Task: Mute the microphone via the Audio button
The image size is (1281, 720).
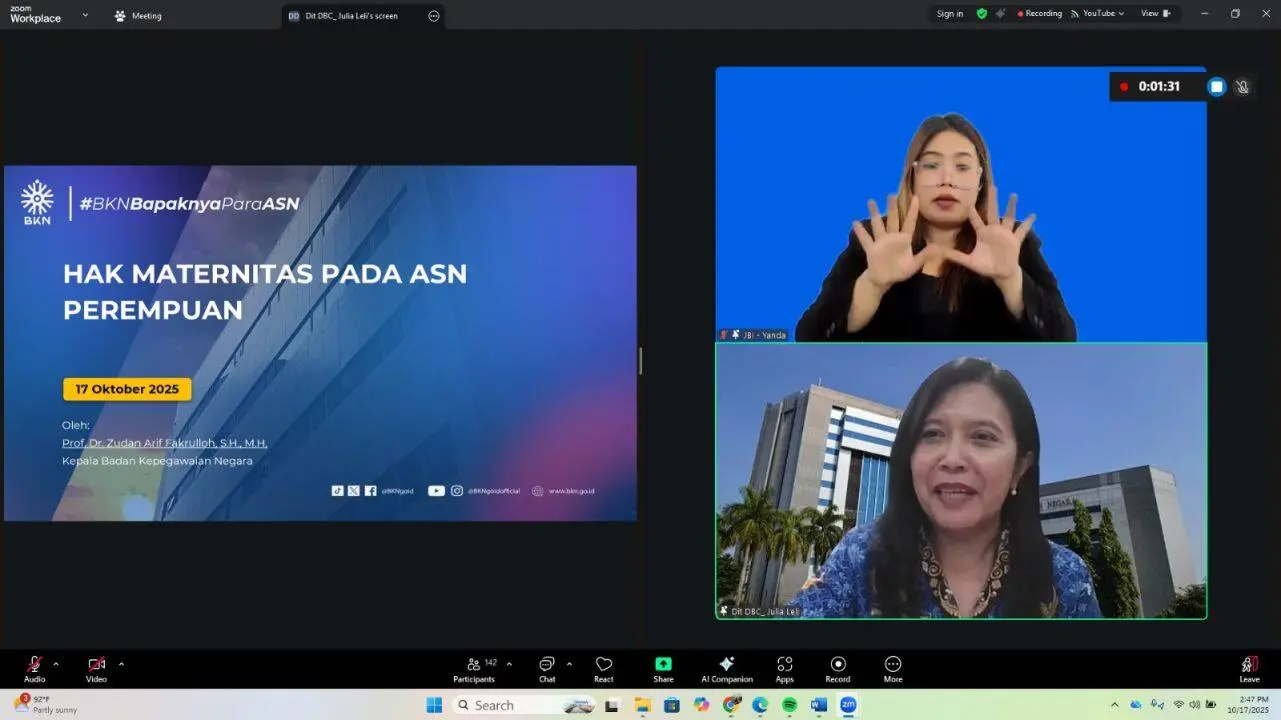Action: tap(33, 668)
